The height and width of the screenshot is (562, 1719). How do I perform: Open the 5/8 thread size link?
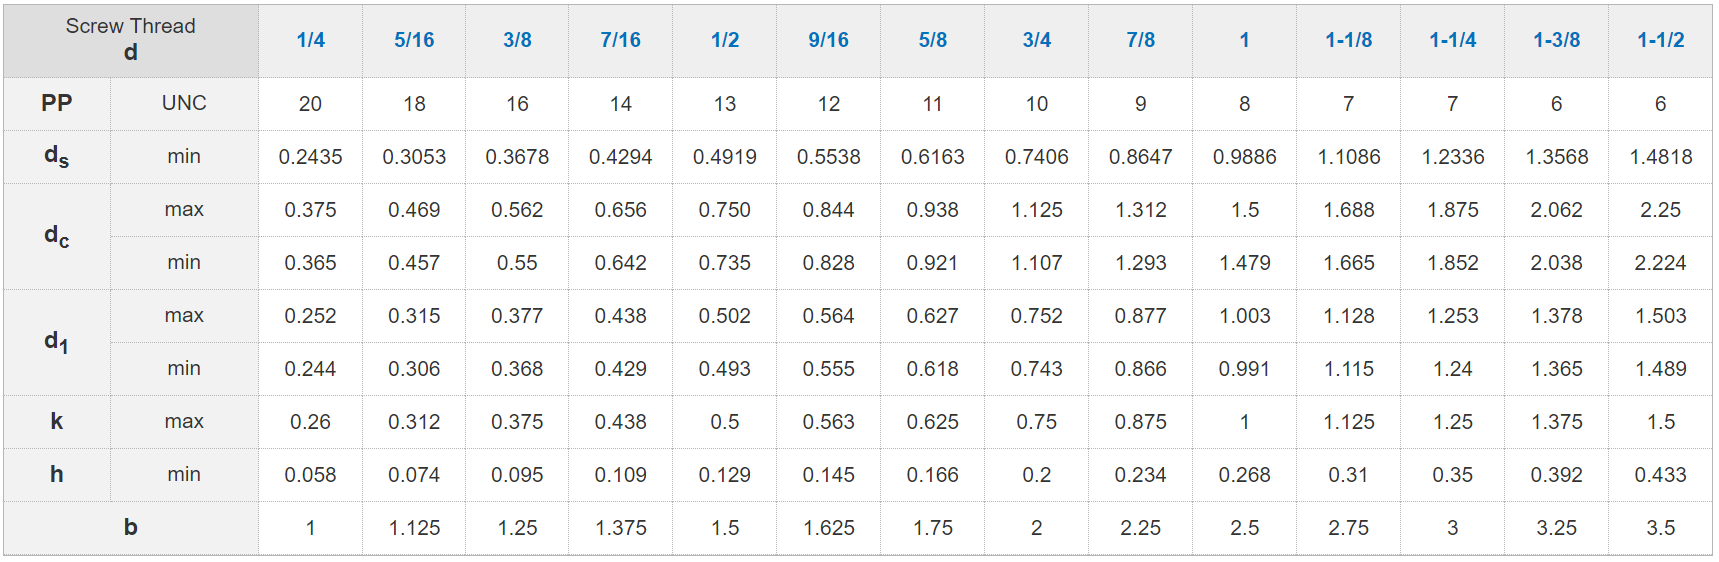932,40
